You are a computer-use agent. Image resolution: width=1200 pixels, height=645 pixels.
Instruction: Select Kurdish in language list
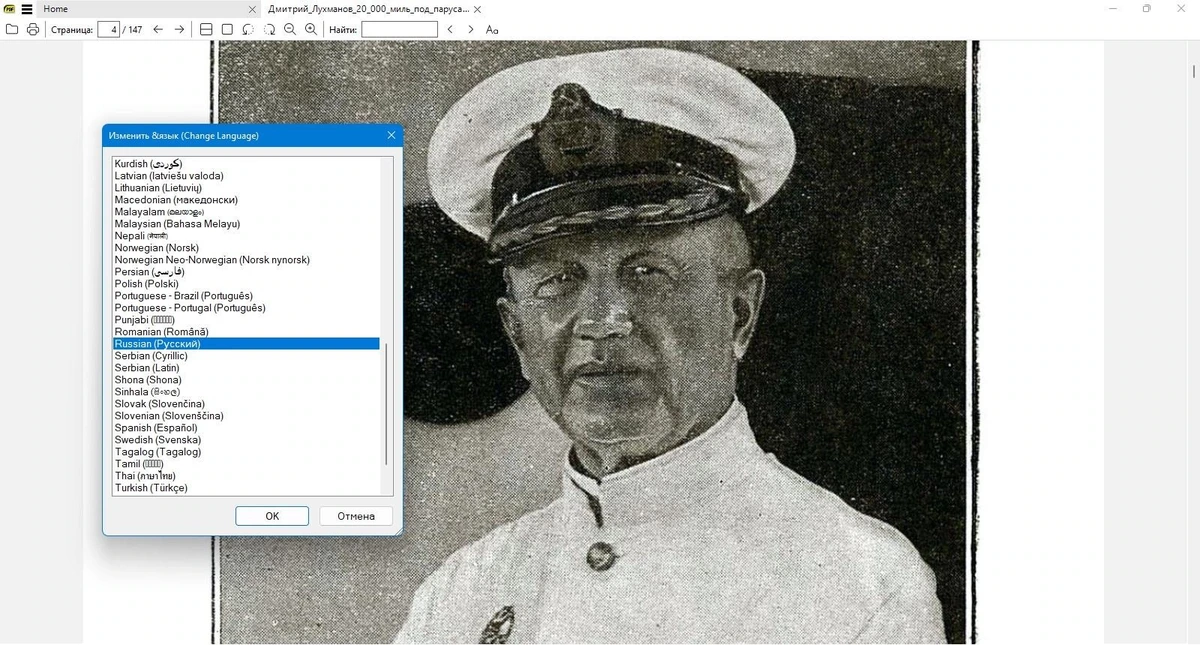point(246,164)
